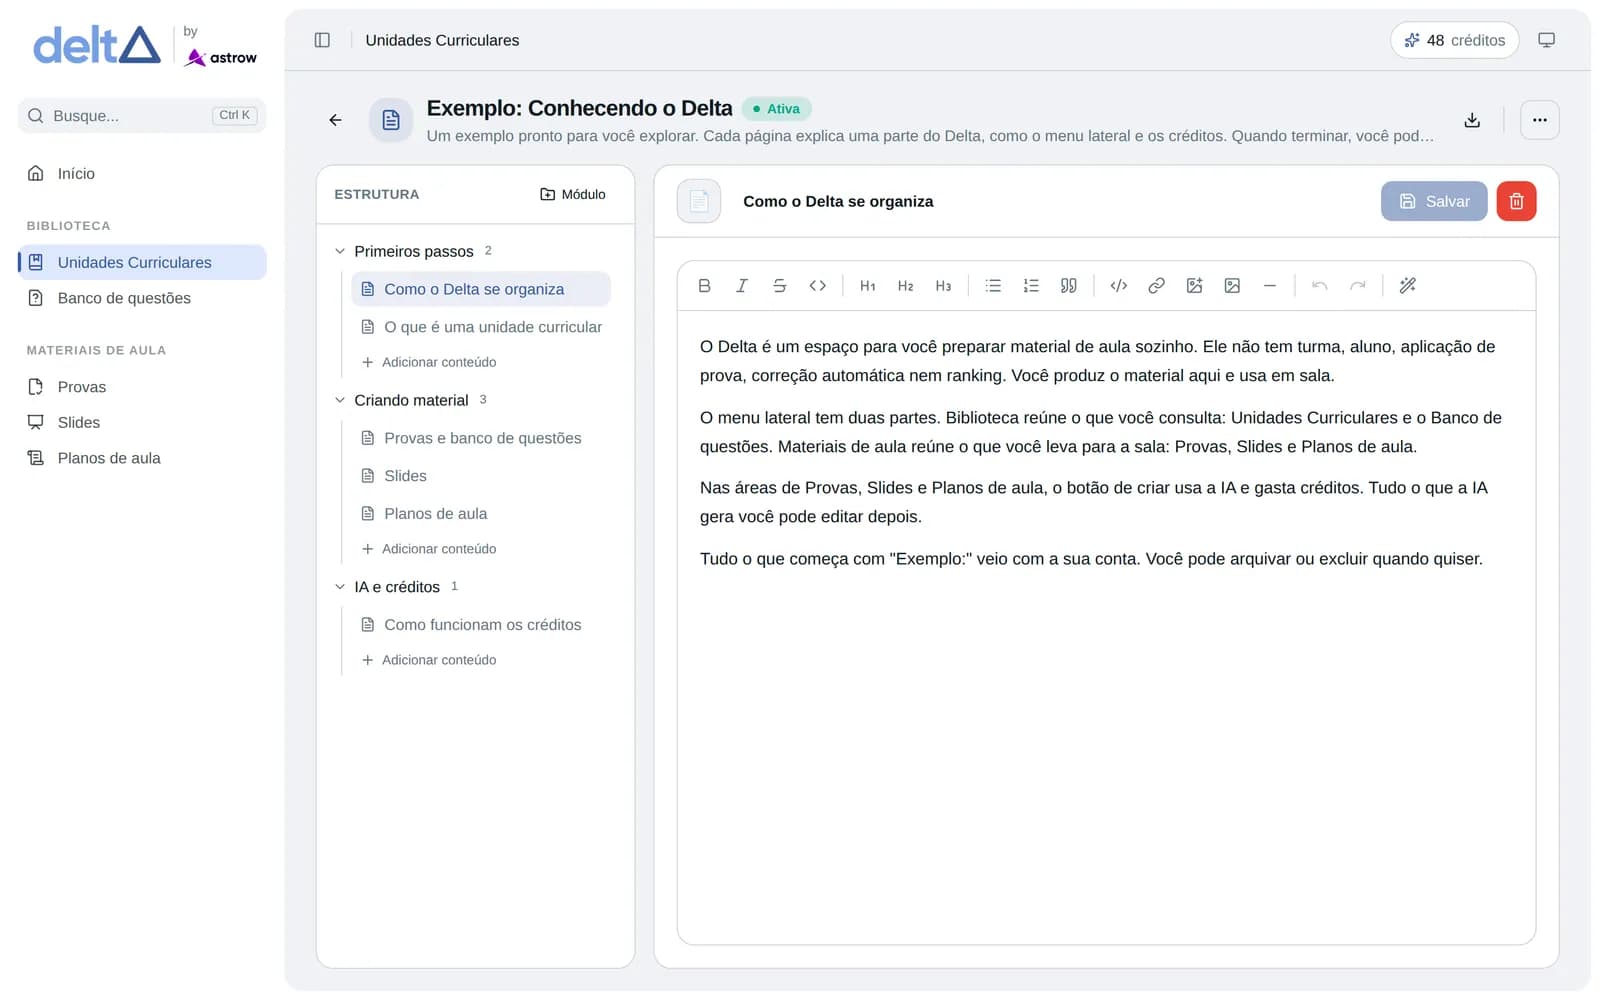Collapse the Criando material module
This screenshot has width=1600, height=1000.
click(x=340, y=400)
